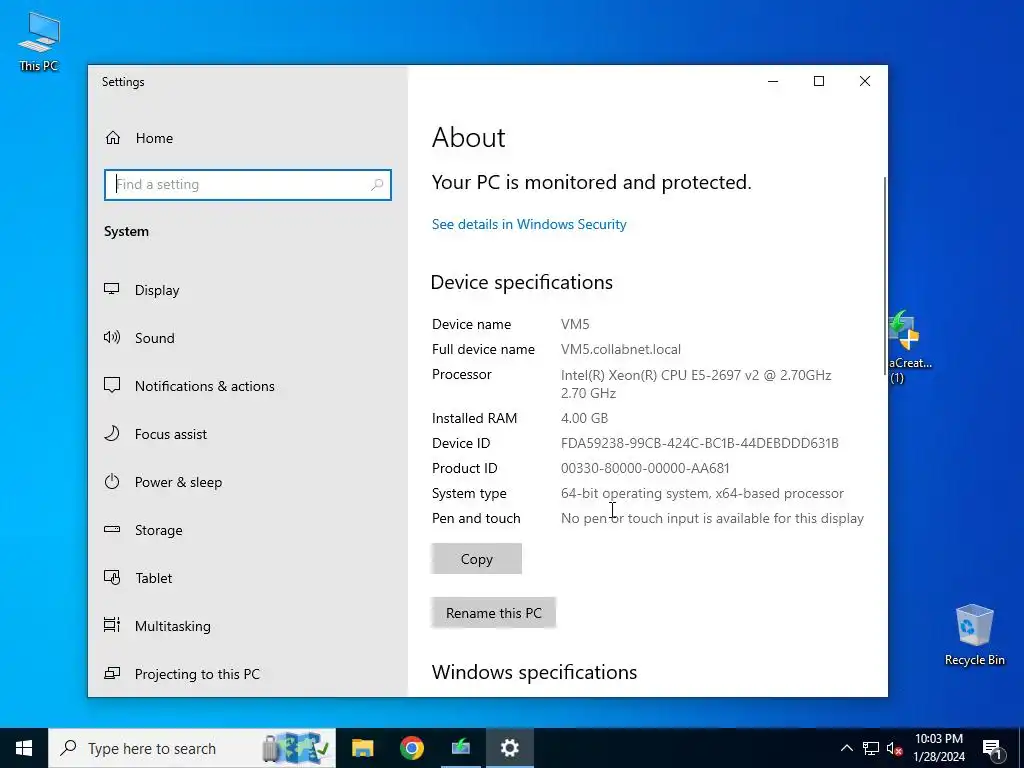The image size is (1024, 768).
Task: Open the Home icon in Settings
Action: [113, 138]
